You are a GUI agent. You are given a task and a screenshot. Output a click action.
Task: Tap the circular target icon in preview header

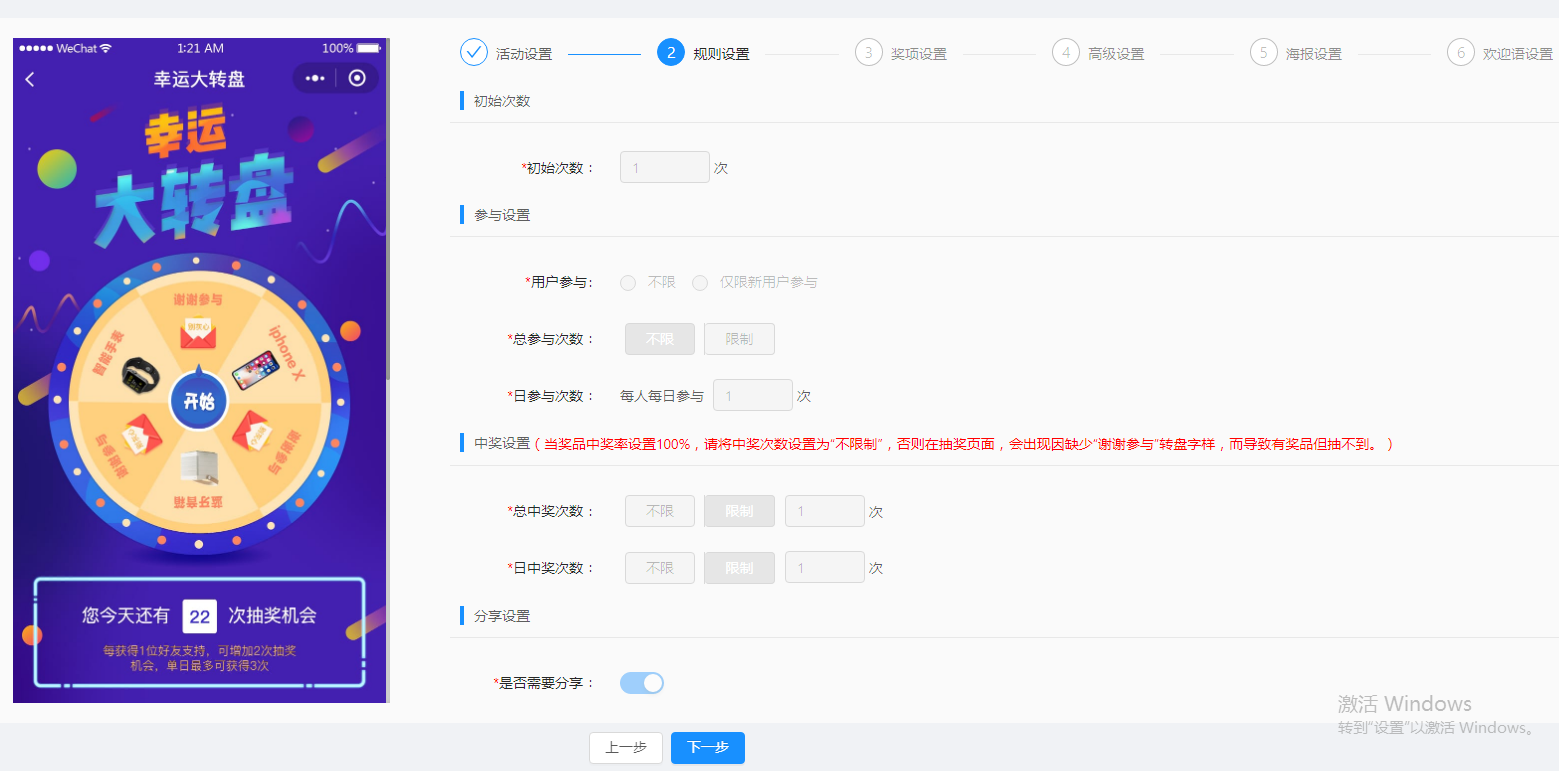click(x=357, y=78)
